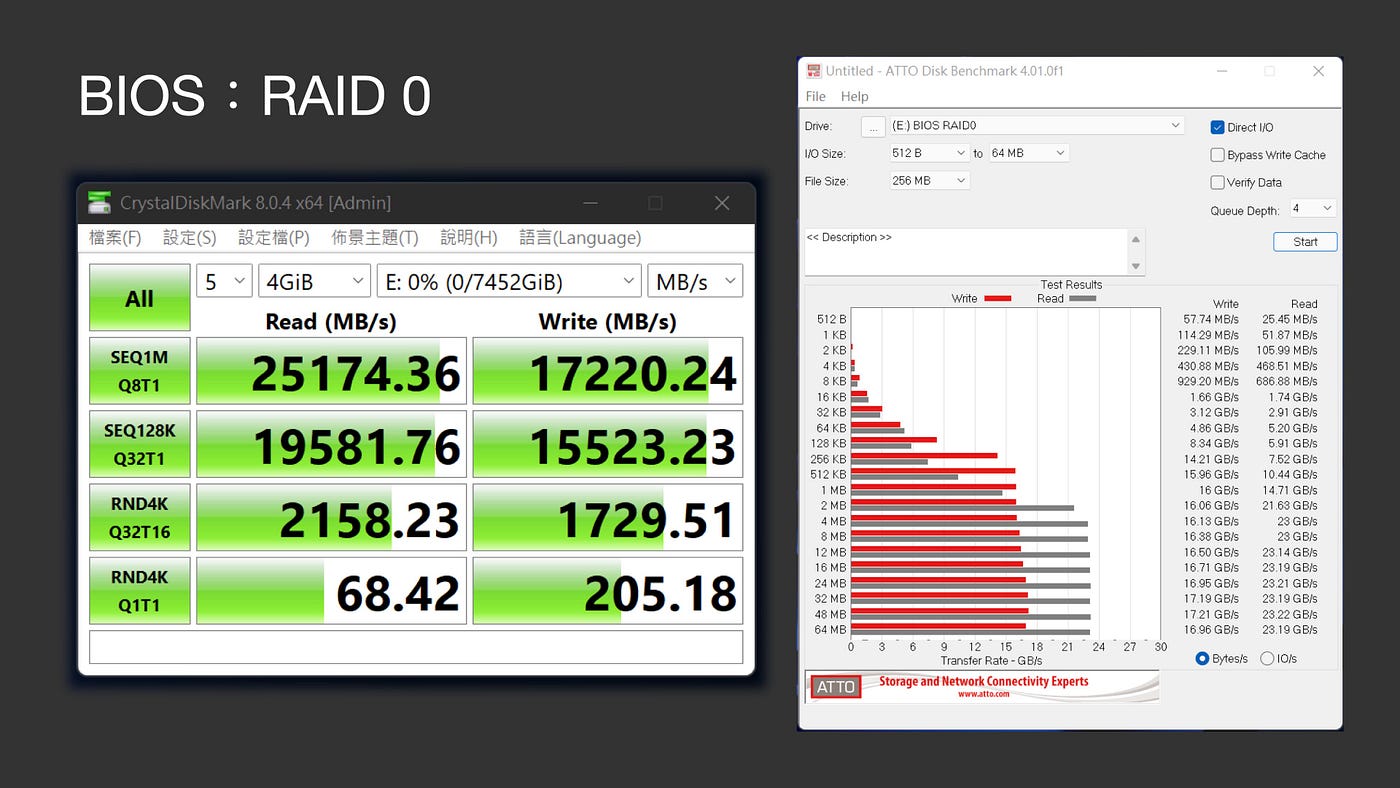Click the empty comment box in CrystalDiskMark
Viewport: 1400px width, 788px height.
point(416,647)
